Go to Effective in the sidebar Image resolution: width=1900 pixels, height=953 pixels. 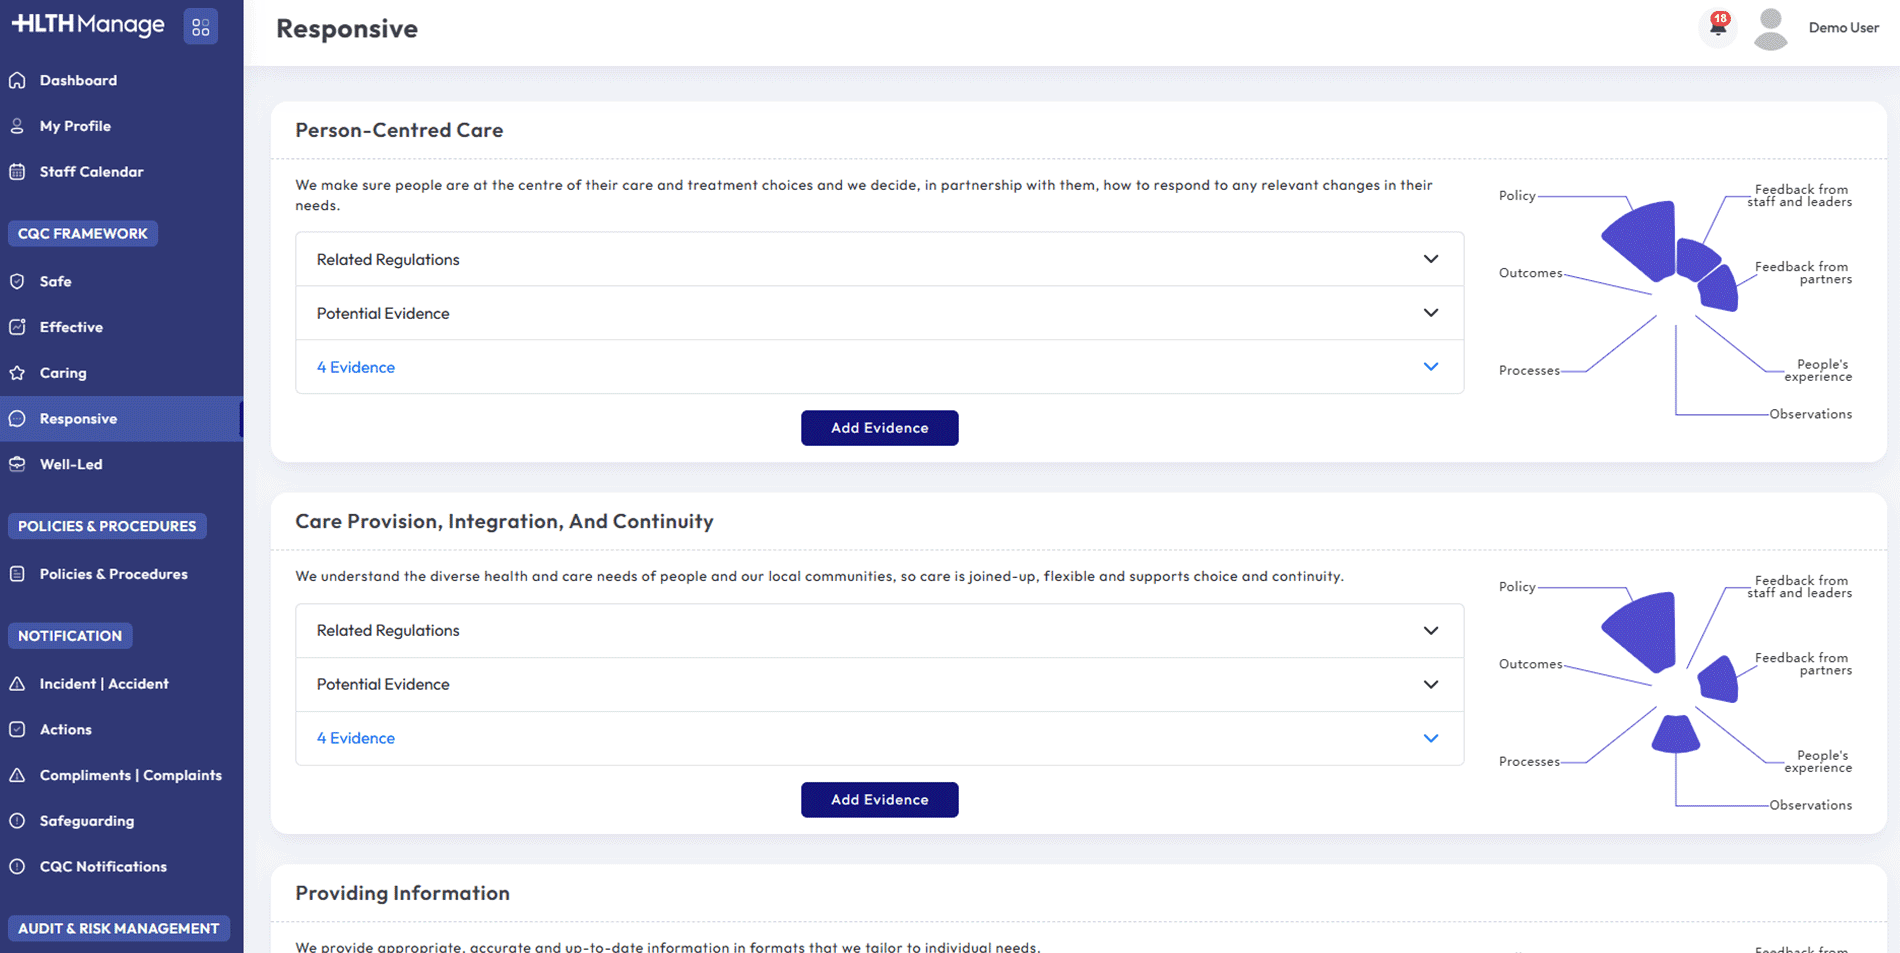[71, 327]
